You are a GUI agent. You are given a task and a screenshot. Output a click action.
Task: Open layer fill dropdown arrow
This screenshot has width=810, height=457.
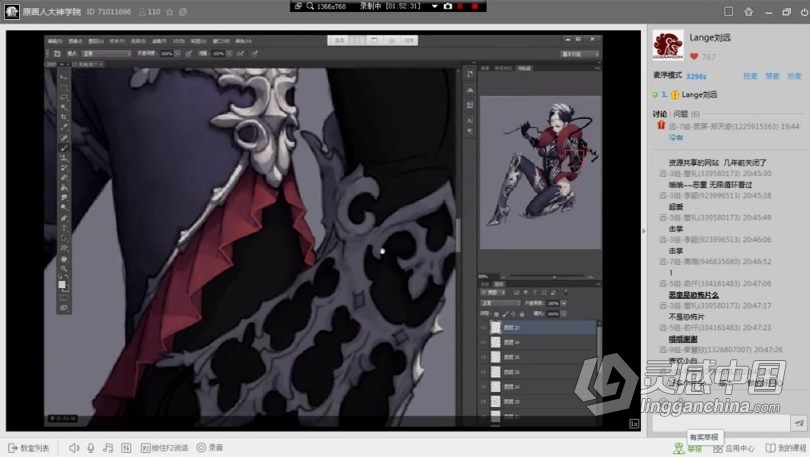coord(564,314)
